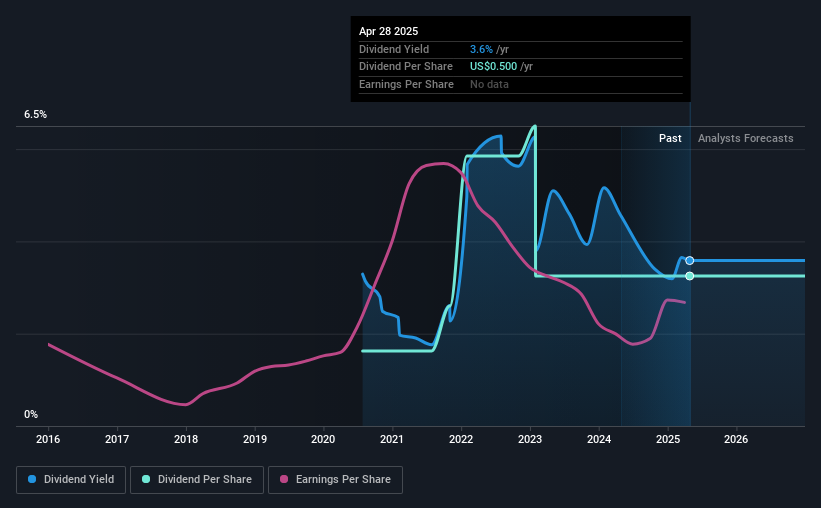Screen dimensions: 821x508
Task: Click the 'Analysts Forecasts' label
Action: (x=746, y=138)
